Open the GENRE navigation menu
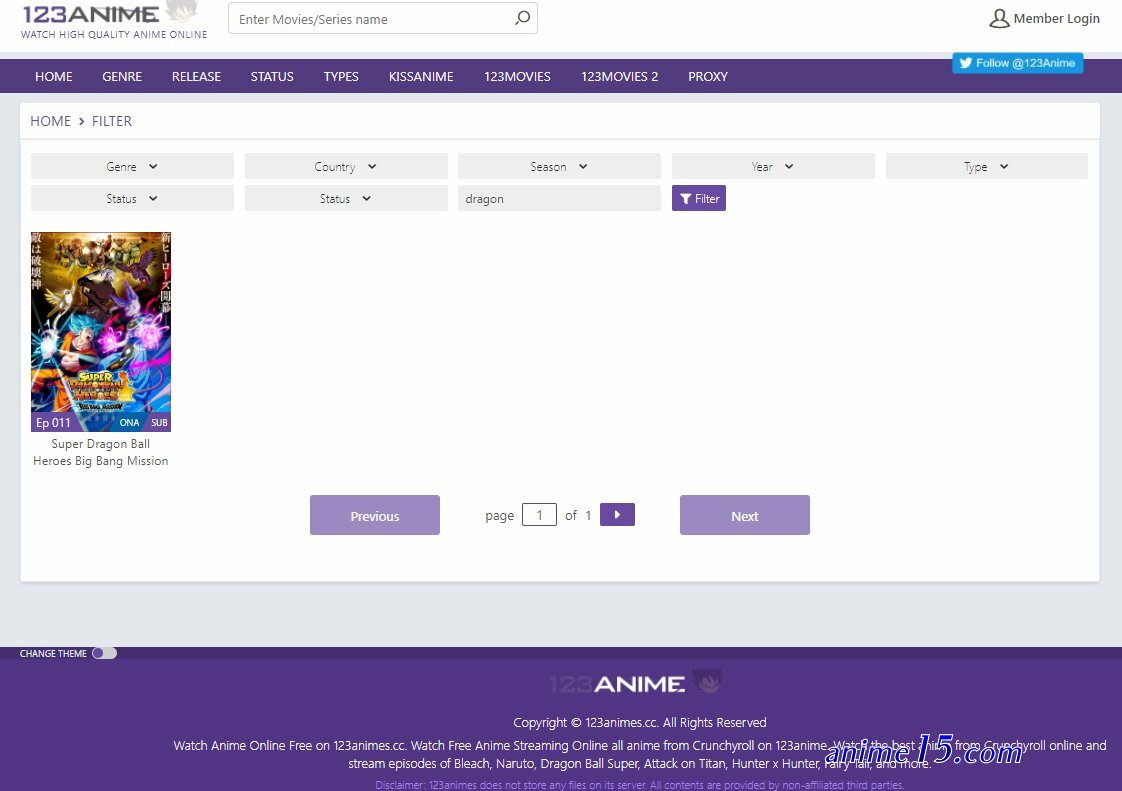 (x=122, y=77)
